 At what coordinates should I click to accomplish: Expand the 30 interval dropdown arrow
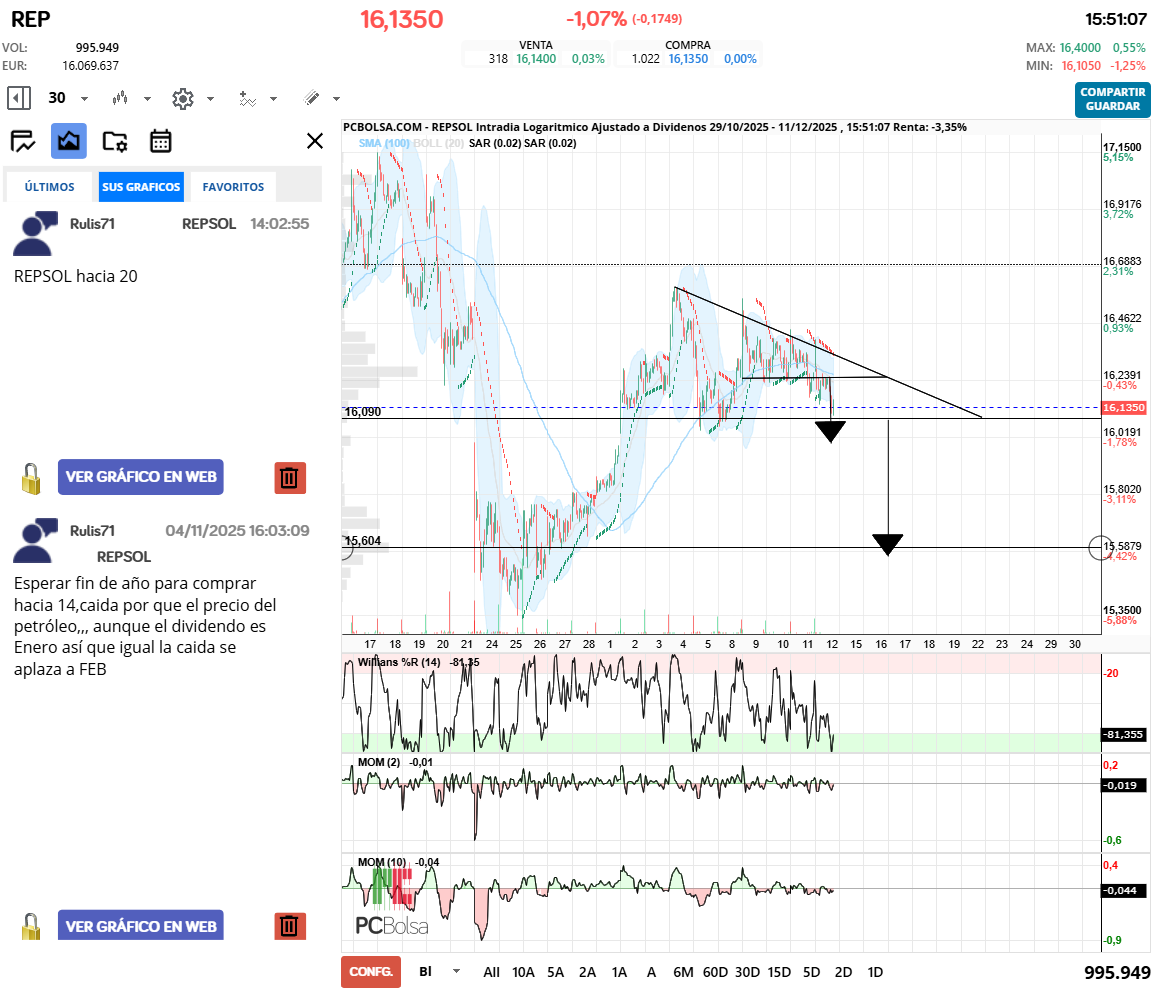tap(84, 99)
